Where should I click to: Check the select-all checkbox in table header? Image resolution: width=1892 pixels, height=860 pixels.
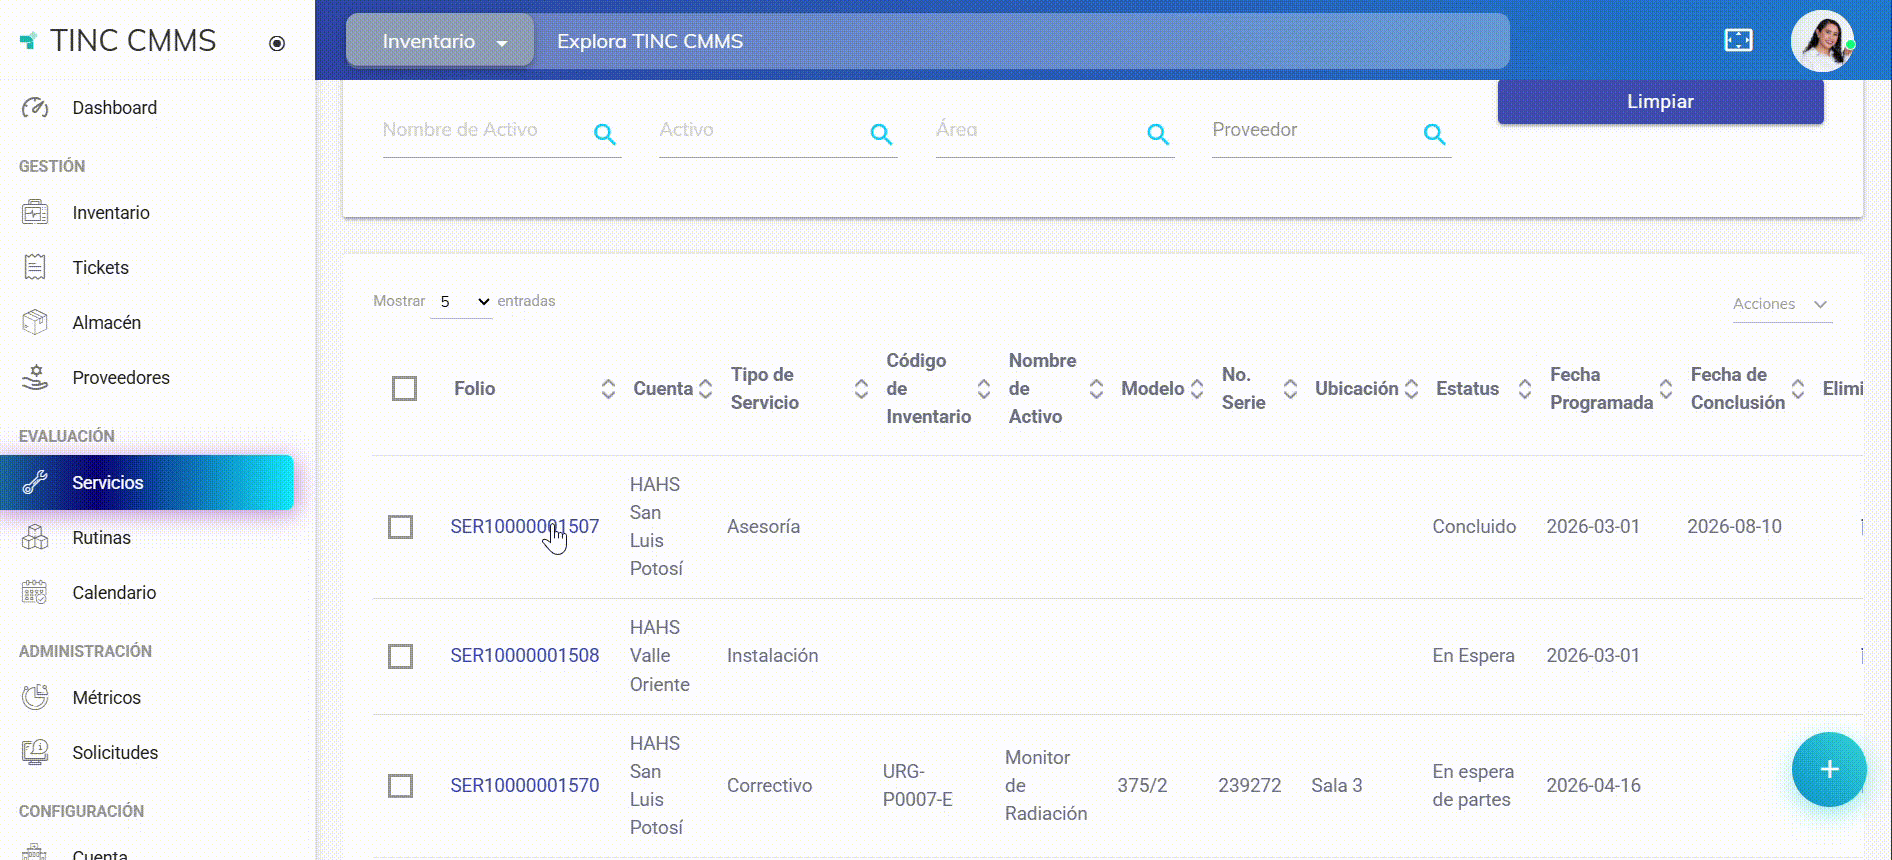(404, 388)
